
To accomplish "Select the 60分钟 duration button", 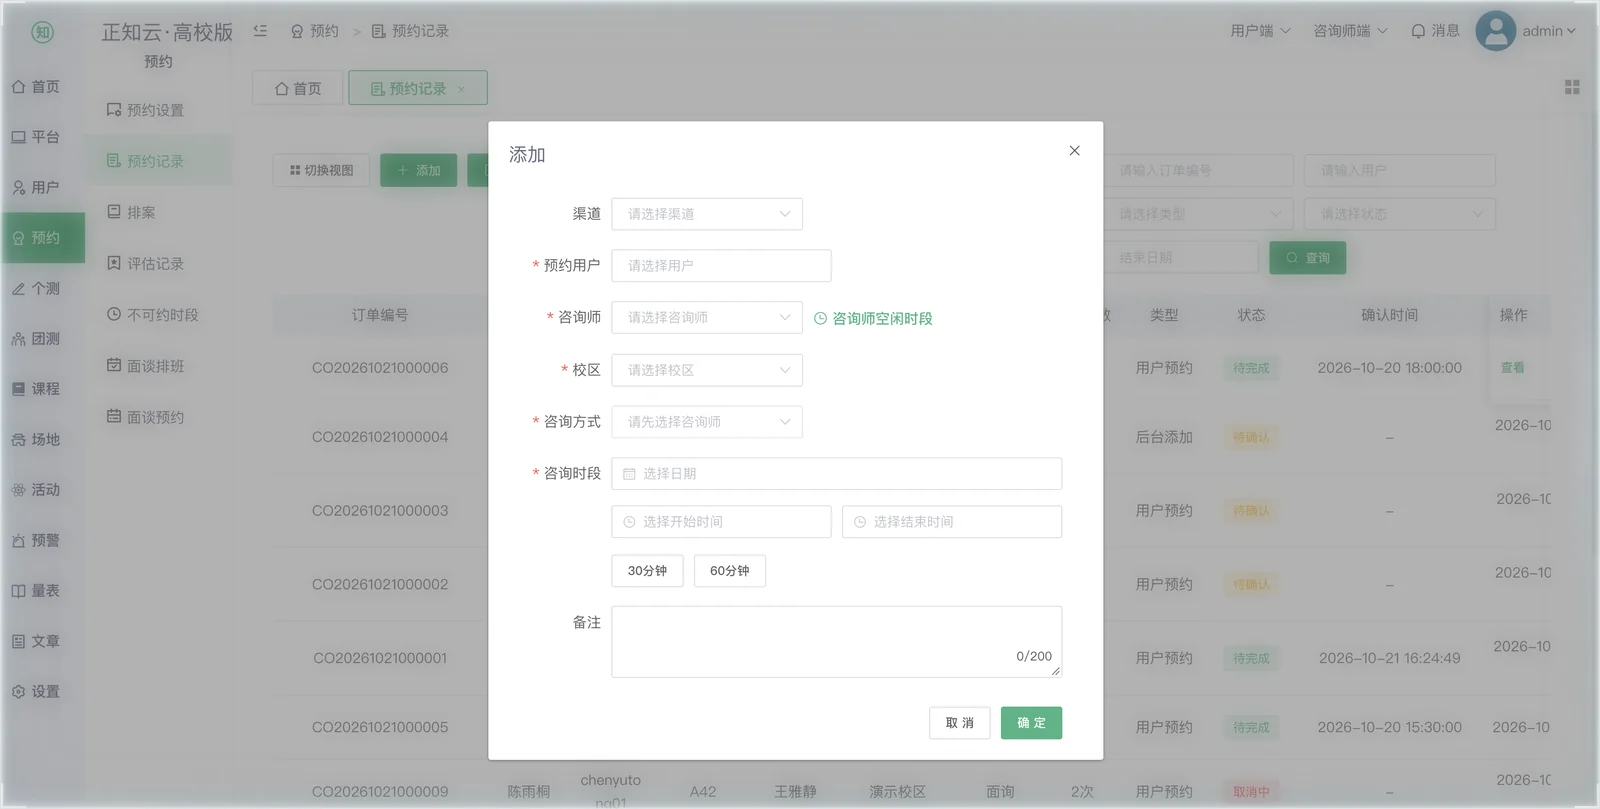I will (x=730, y=571).
